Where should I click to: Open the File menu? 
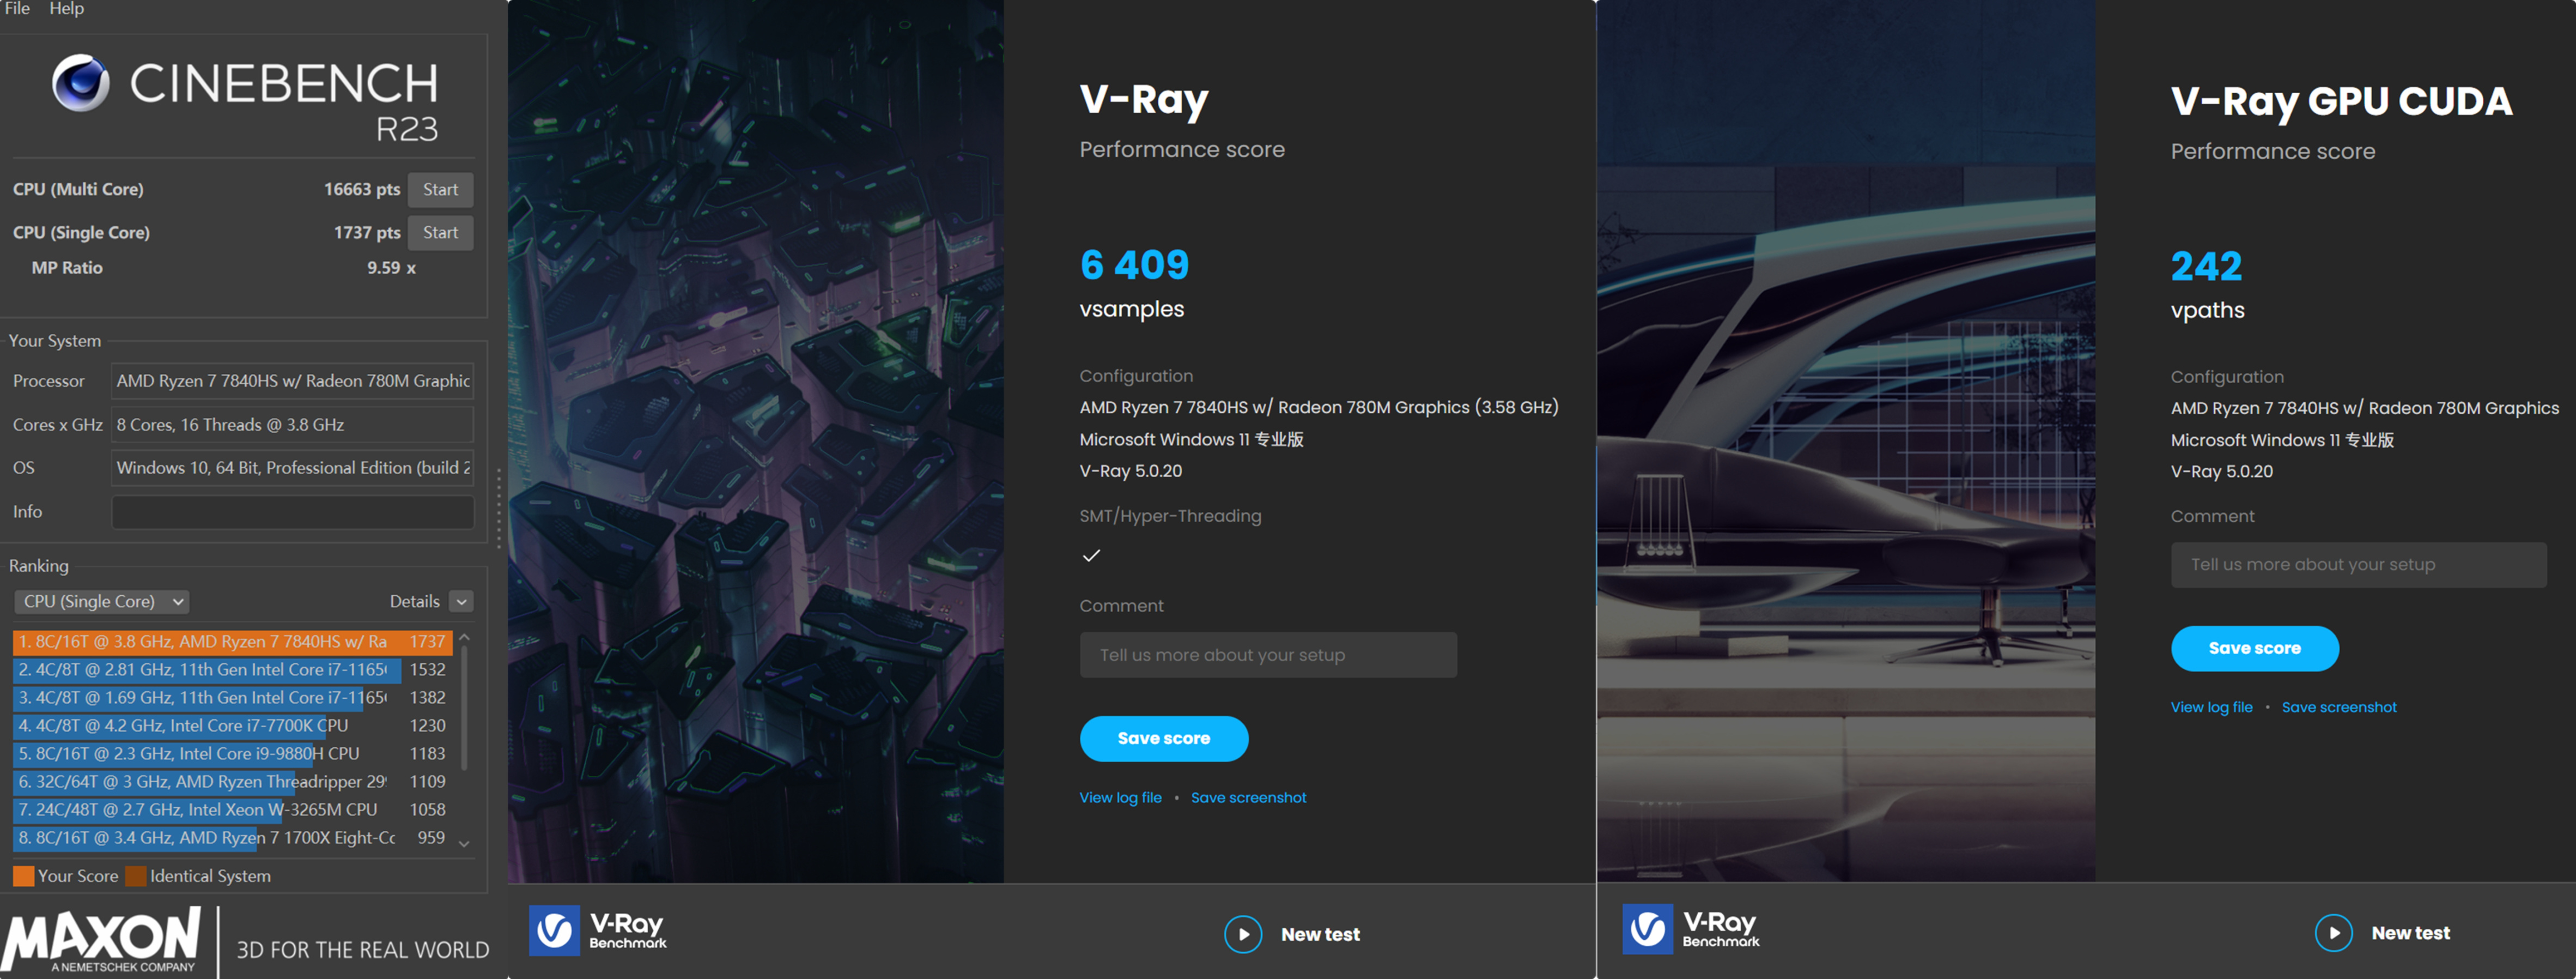click(17, 8)
